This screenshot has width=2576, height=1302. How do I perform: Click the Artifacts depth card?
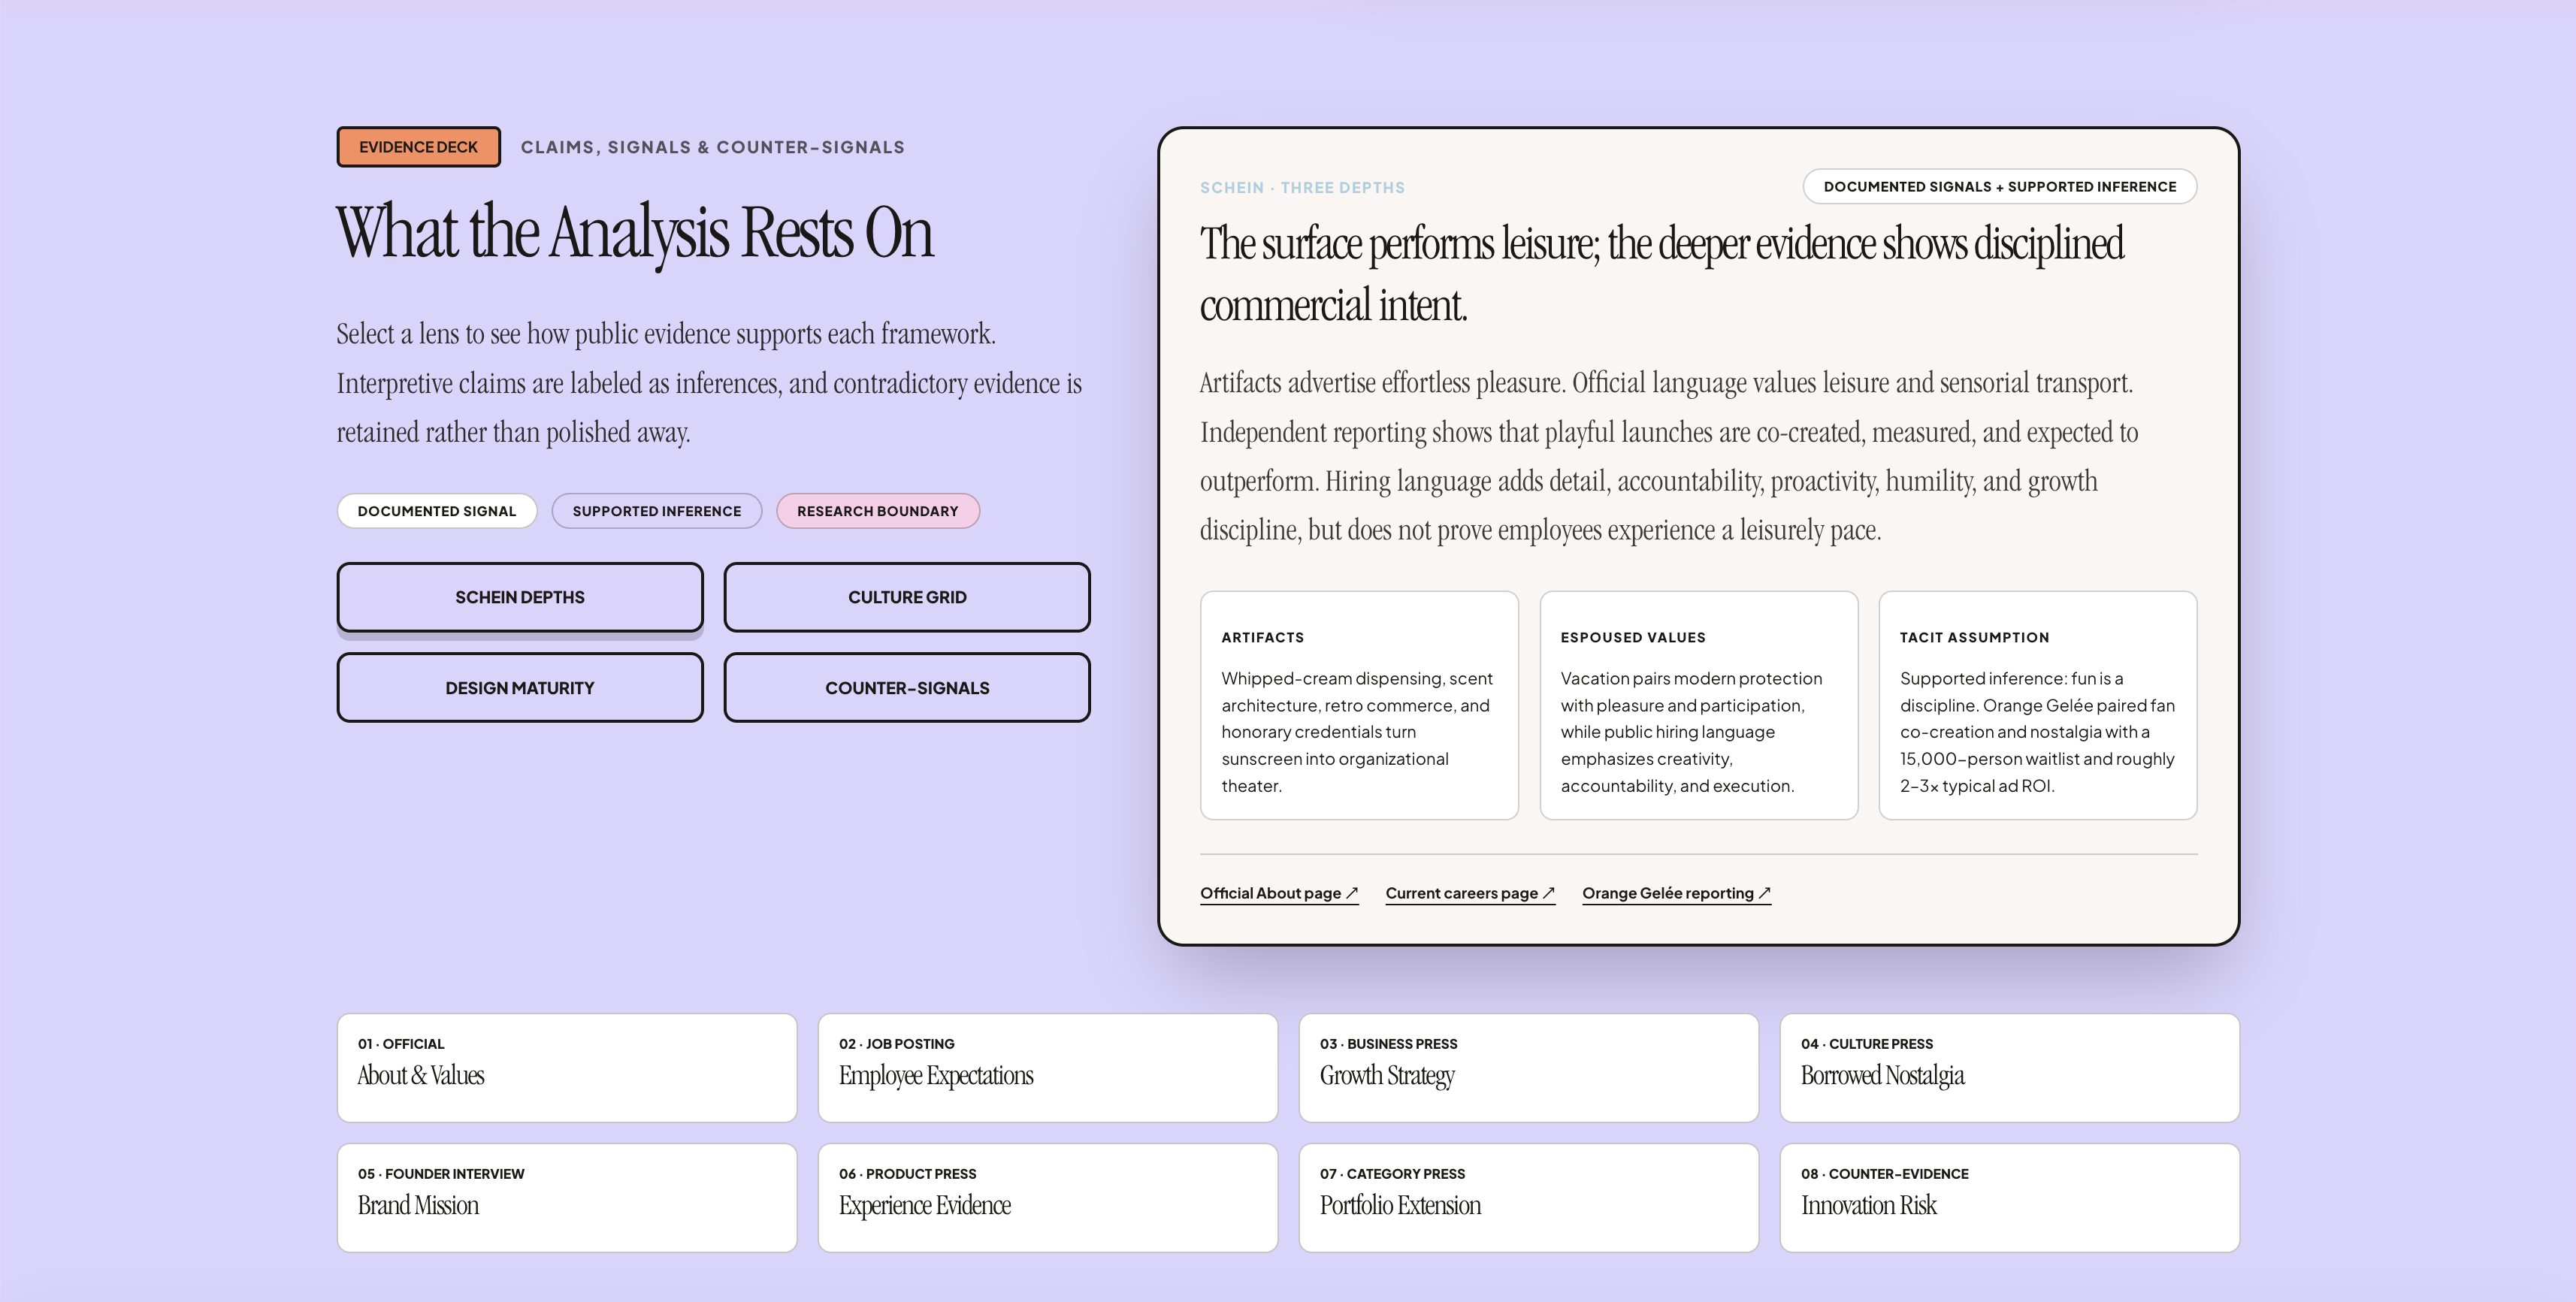pyautogui.click(x=1359, y=705)
